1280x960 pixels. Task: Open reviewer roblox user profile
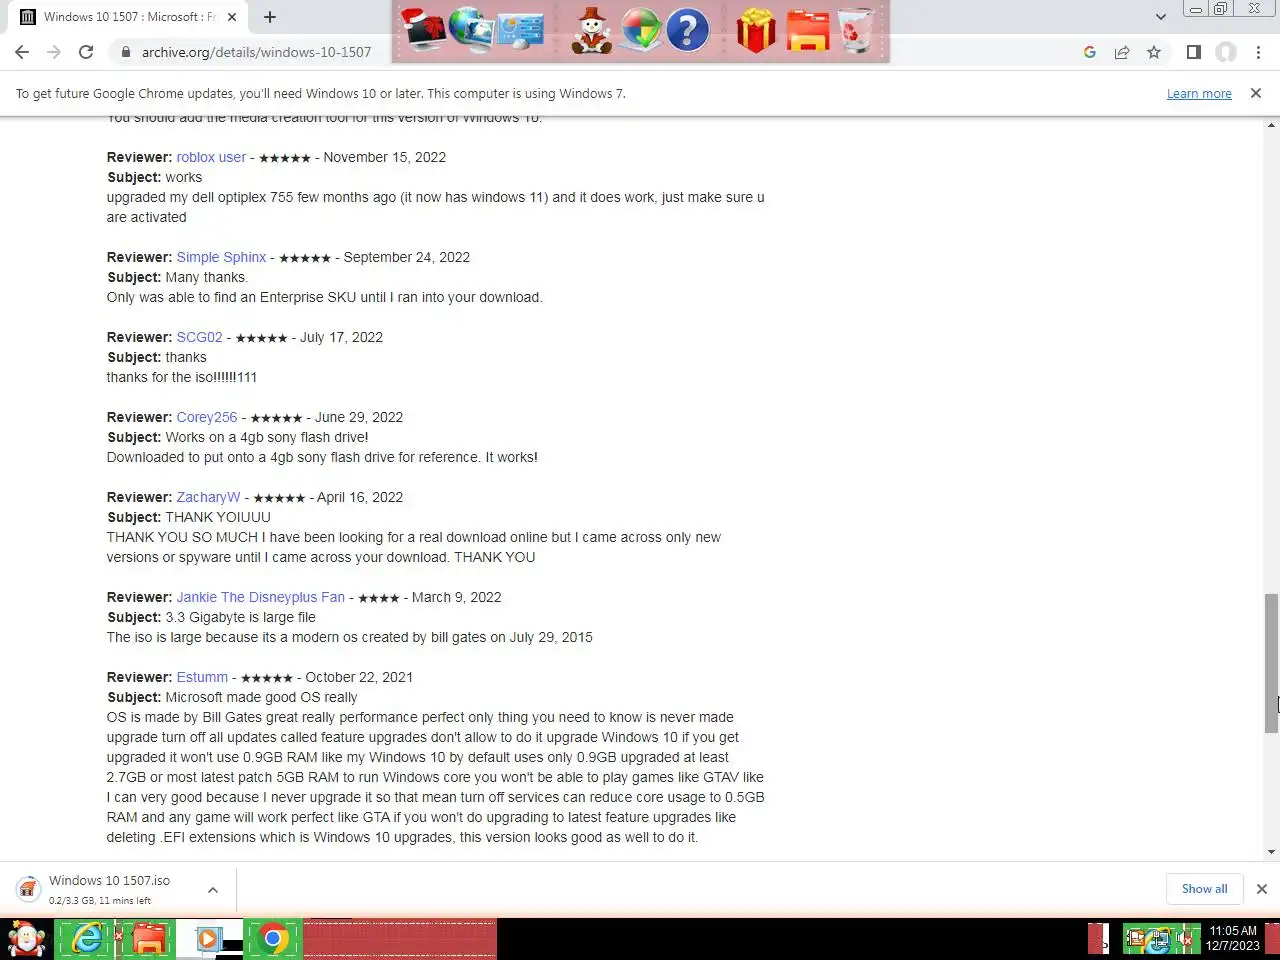click(211, 157)
